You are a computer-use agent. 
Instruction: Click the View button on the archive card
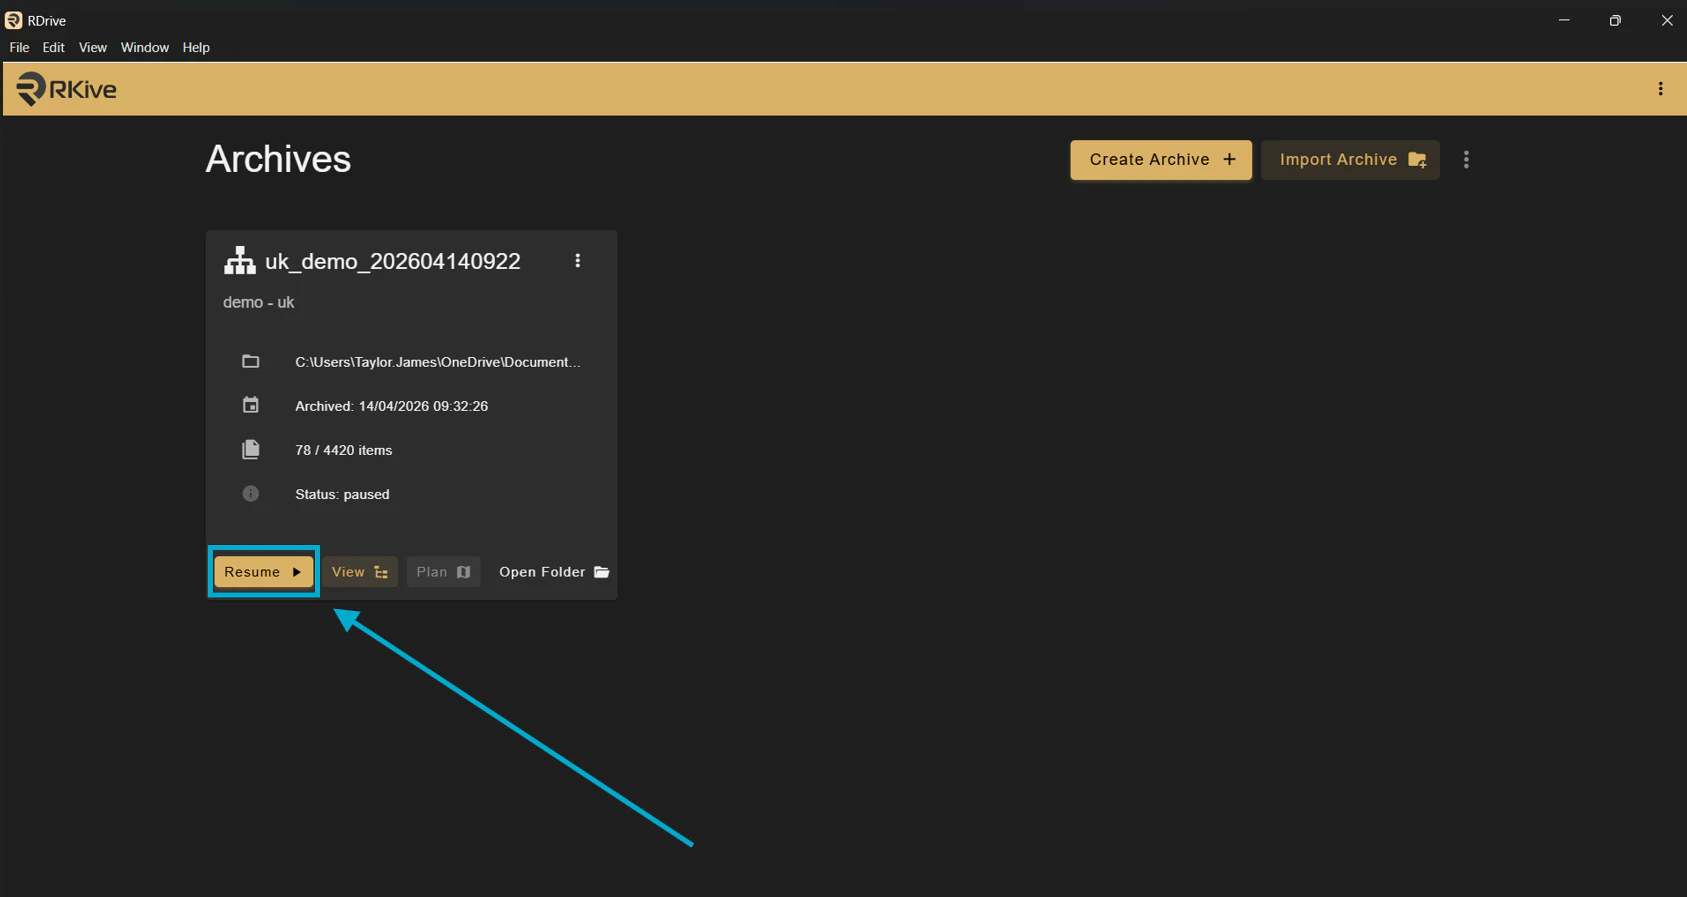[x=360, y=572]
